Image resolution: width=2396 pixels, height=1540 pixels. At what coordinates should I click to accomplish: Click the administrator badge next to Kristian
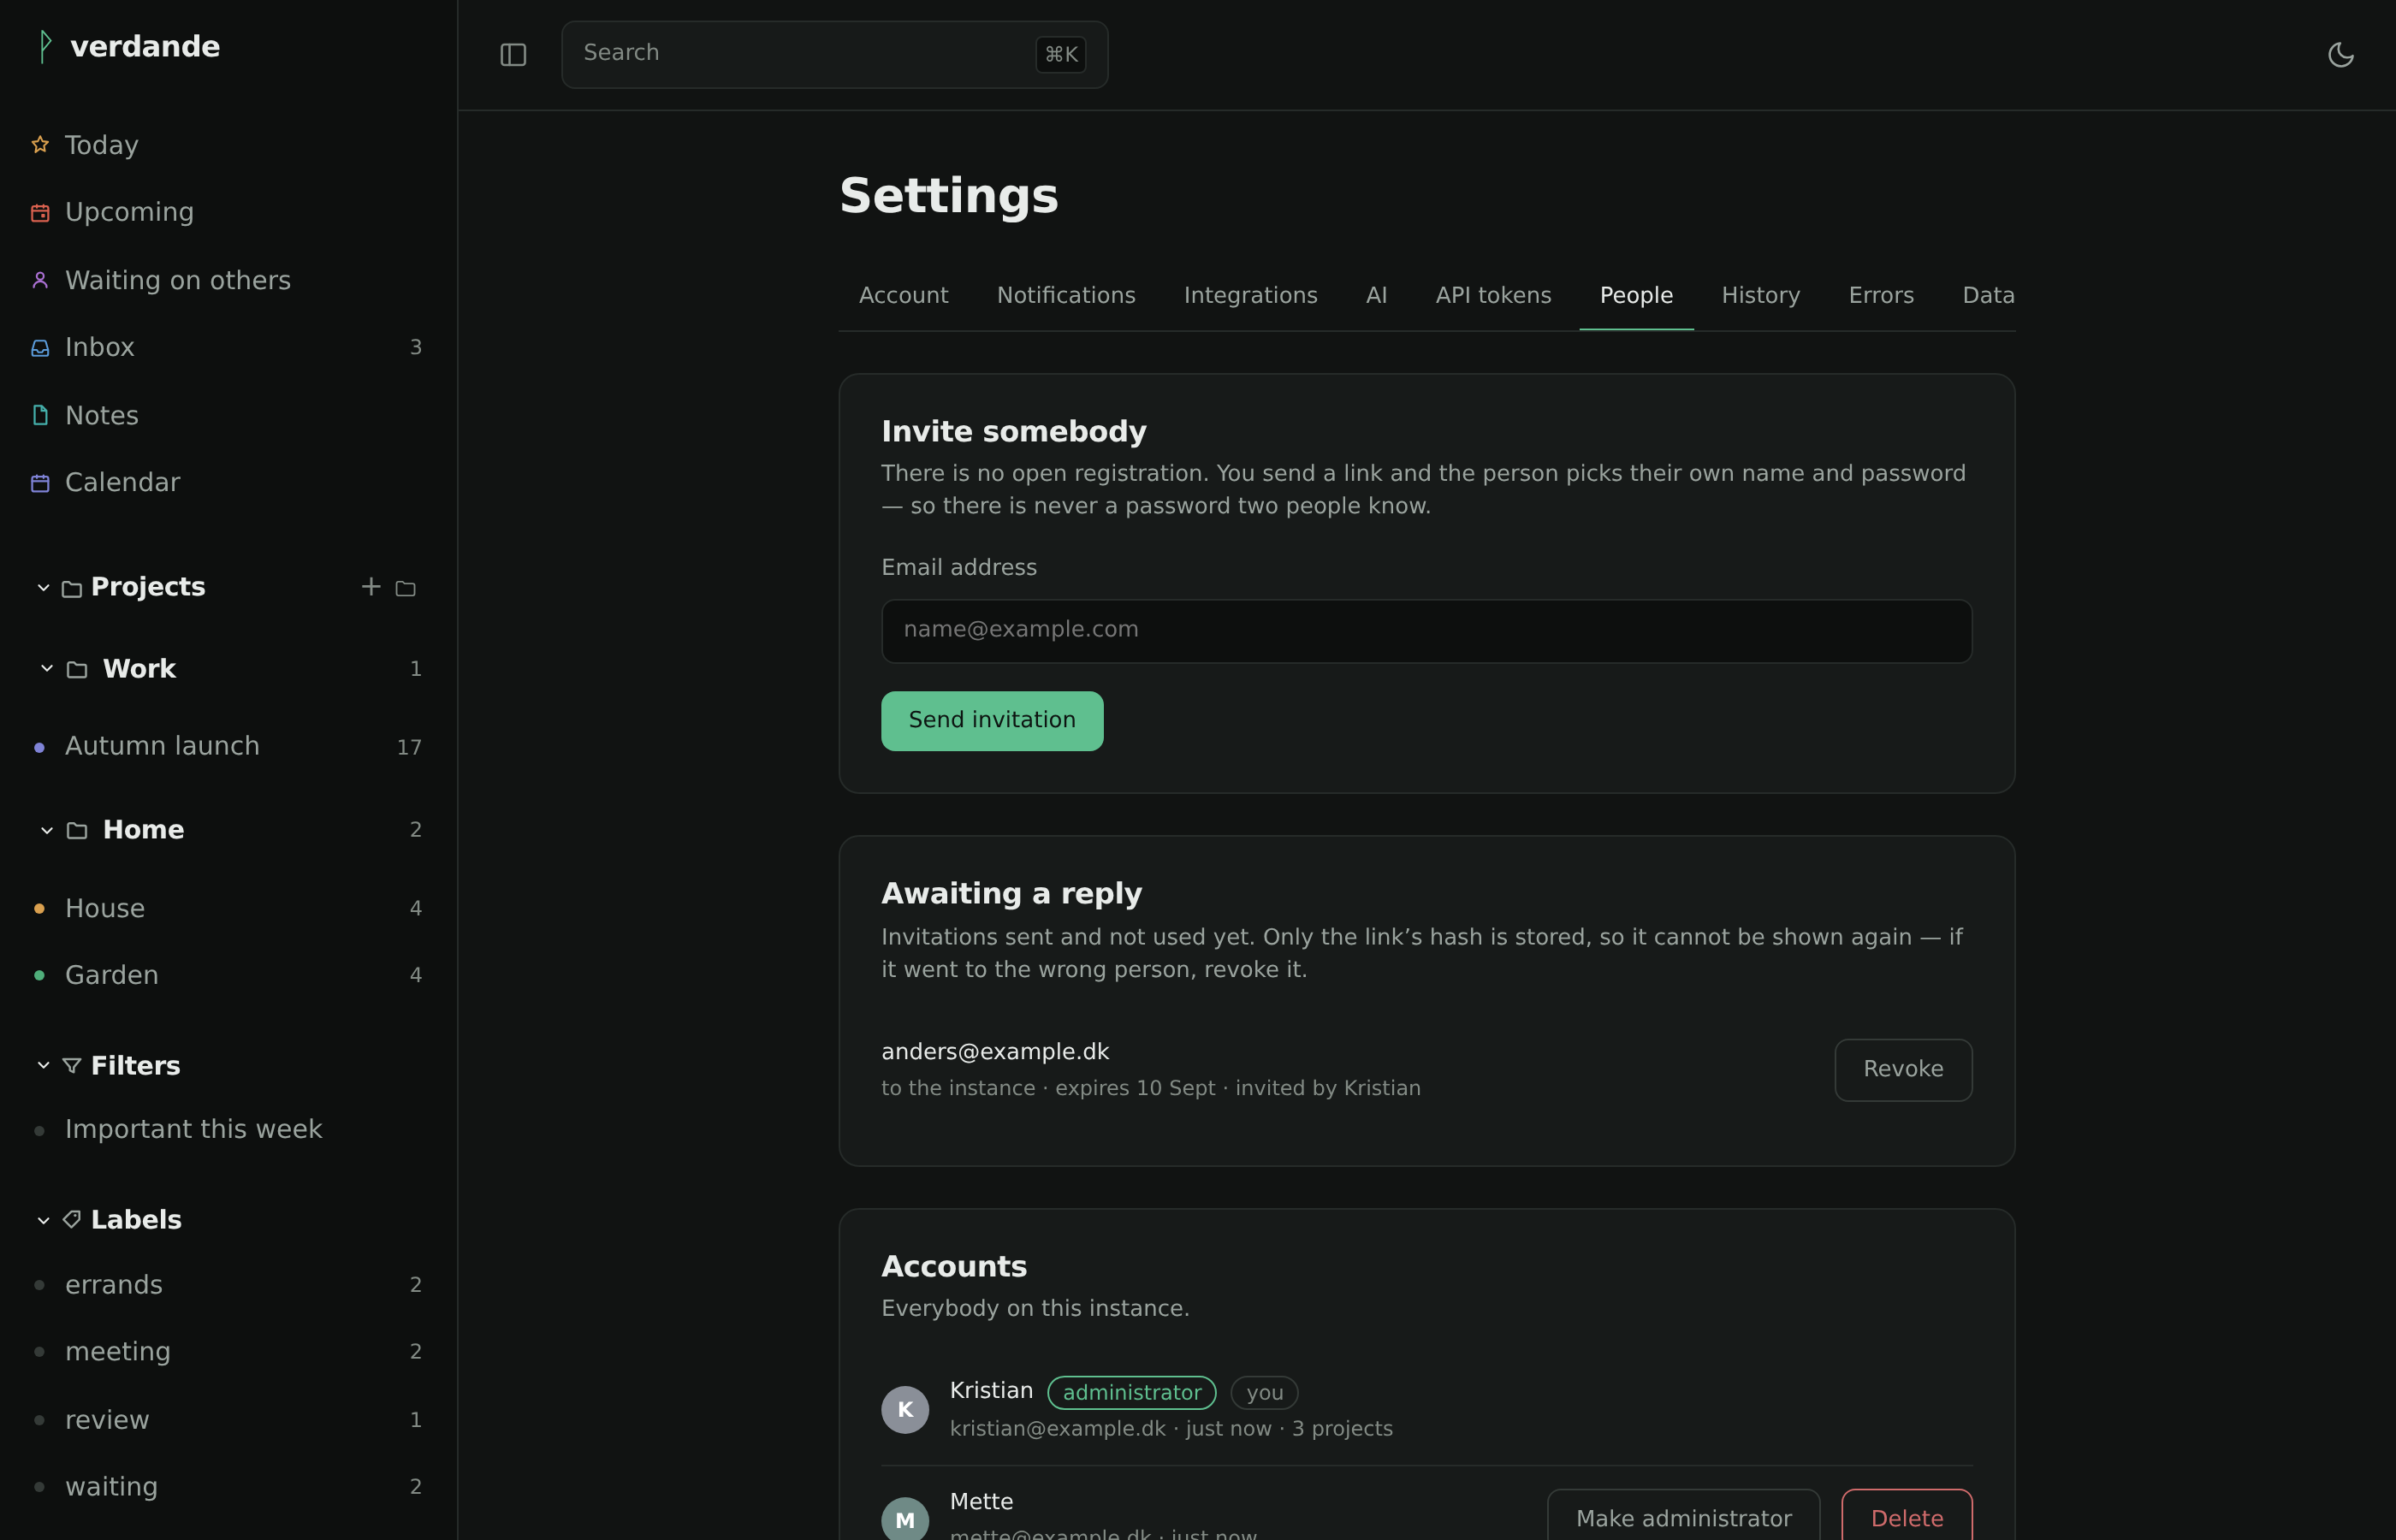(x=1132, y=1393)
